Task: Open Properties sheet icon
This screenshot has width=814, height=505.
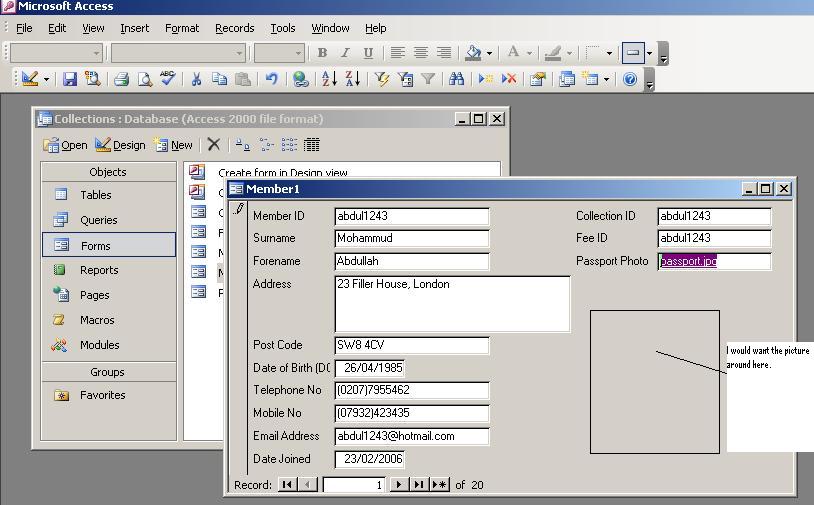Action: tap(537, 79)
